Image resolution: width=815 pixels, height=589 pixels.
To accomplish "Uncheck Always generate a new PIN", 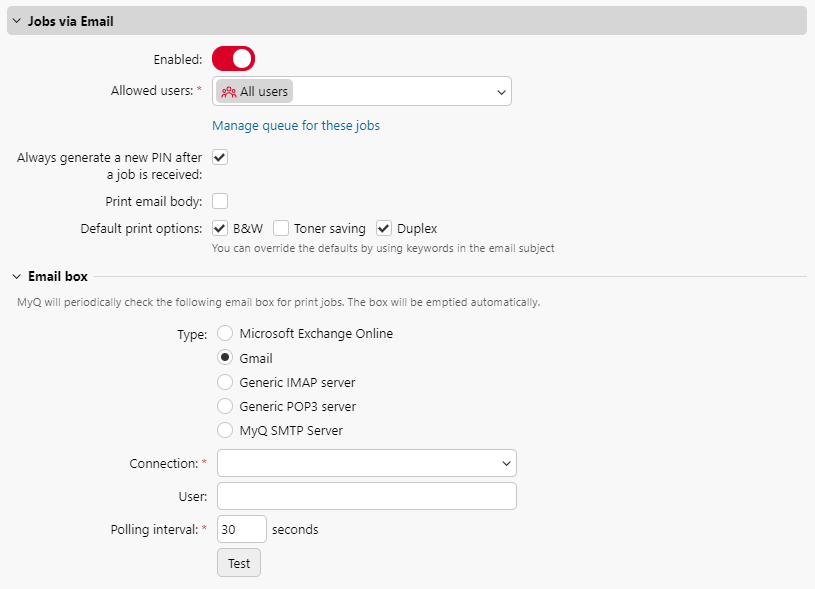I will pyautogui.click(x=219, y=157).
